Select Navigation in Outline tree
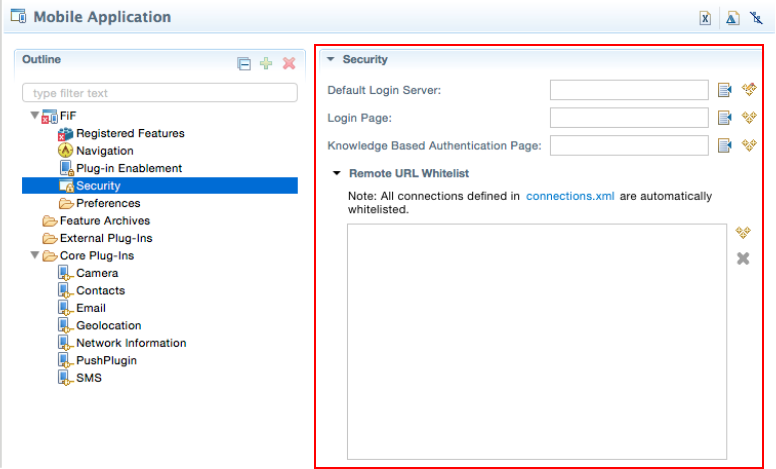 coord(105,151)
